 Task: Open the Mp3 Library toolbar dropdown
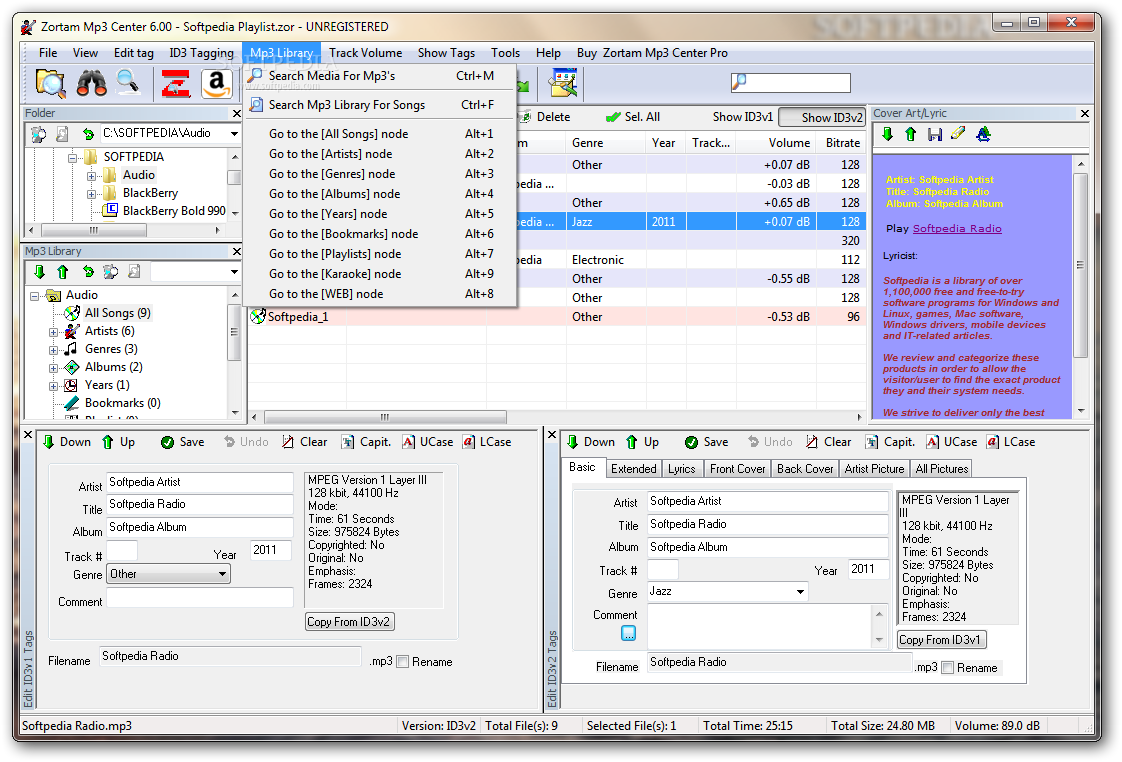click(234, 272)
